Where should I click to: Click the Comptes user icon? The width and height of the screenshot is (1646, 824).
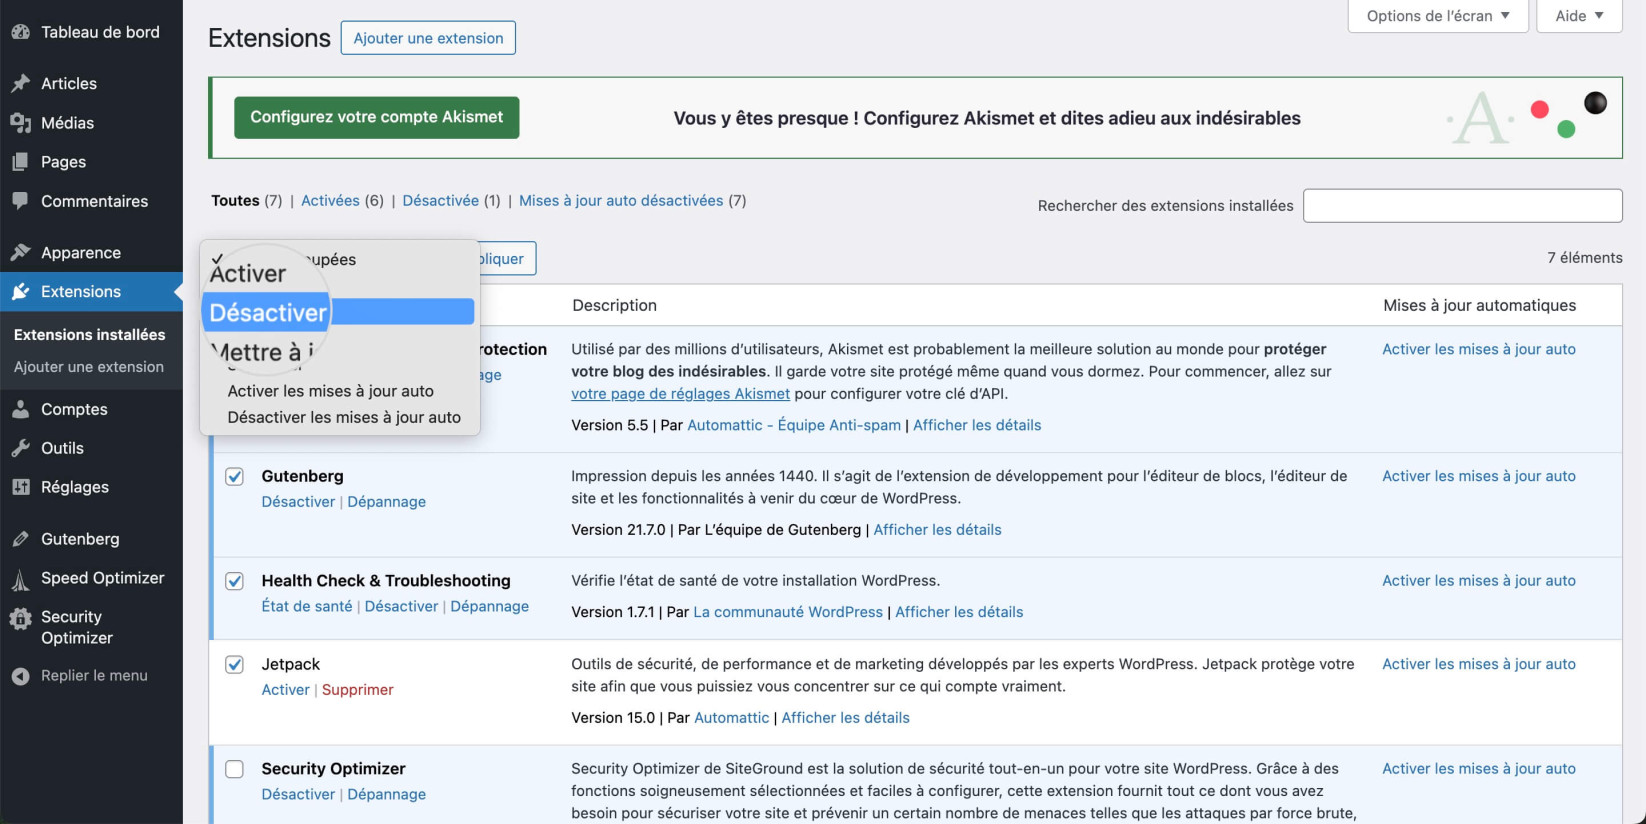(x=20, y=409)
